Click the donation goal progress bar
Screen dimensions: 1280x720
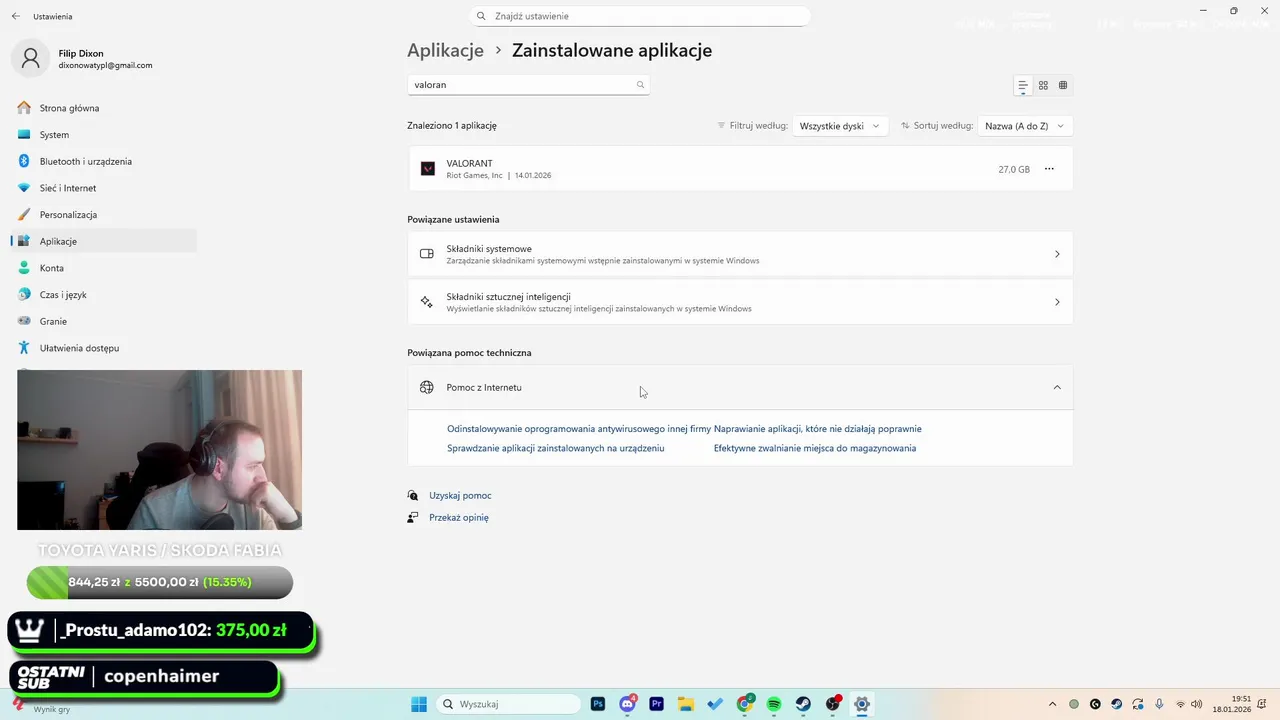click(160, 582)
